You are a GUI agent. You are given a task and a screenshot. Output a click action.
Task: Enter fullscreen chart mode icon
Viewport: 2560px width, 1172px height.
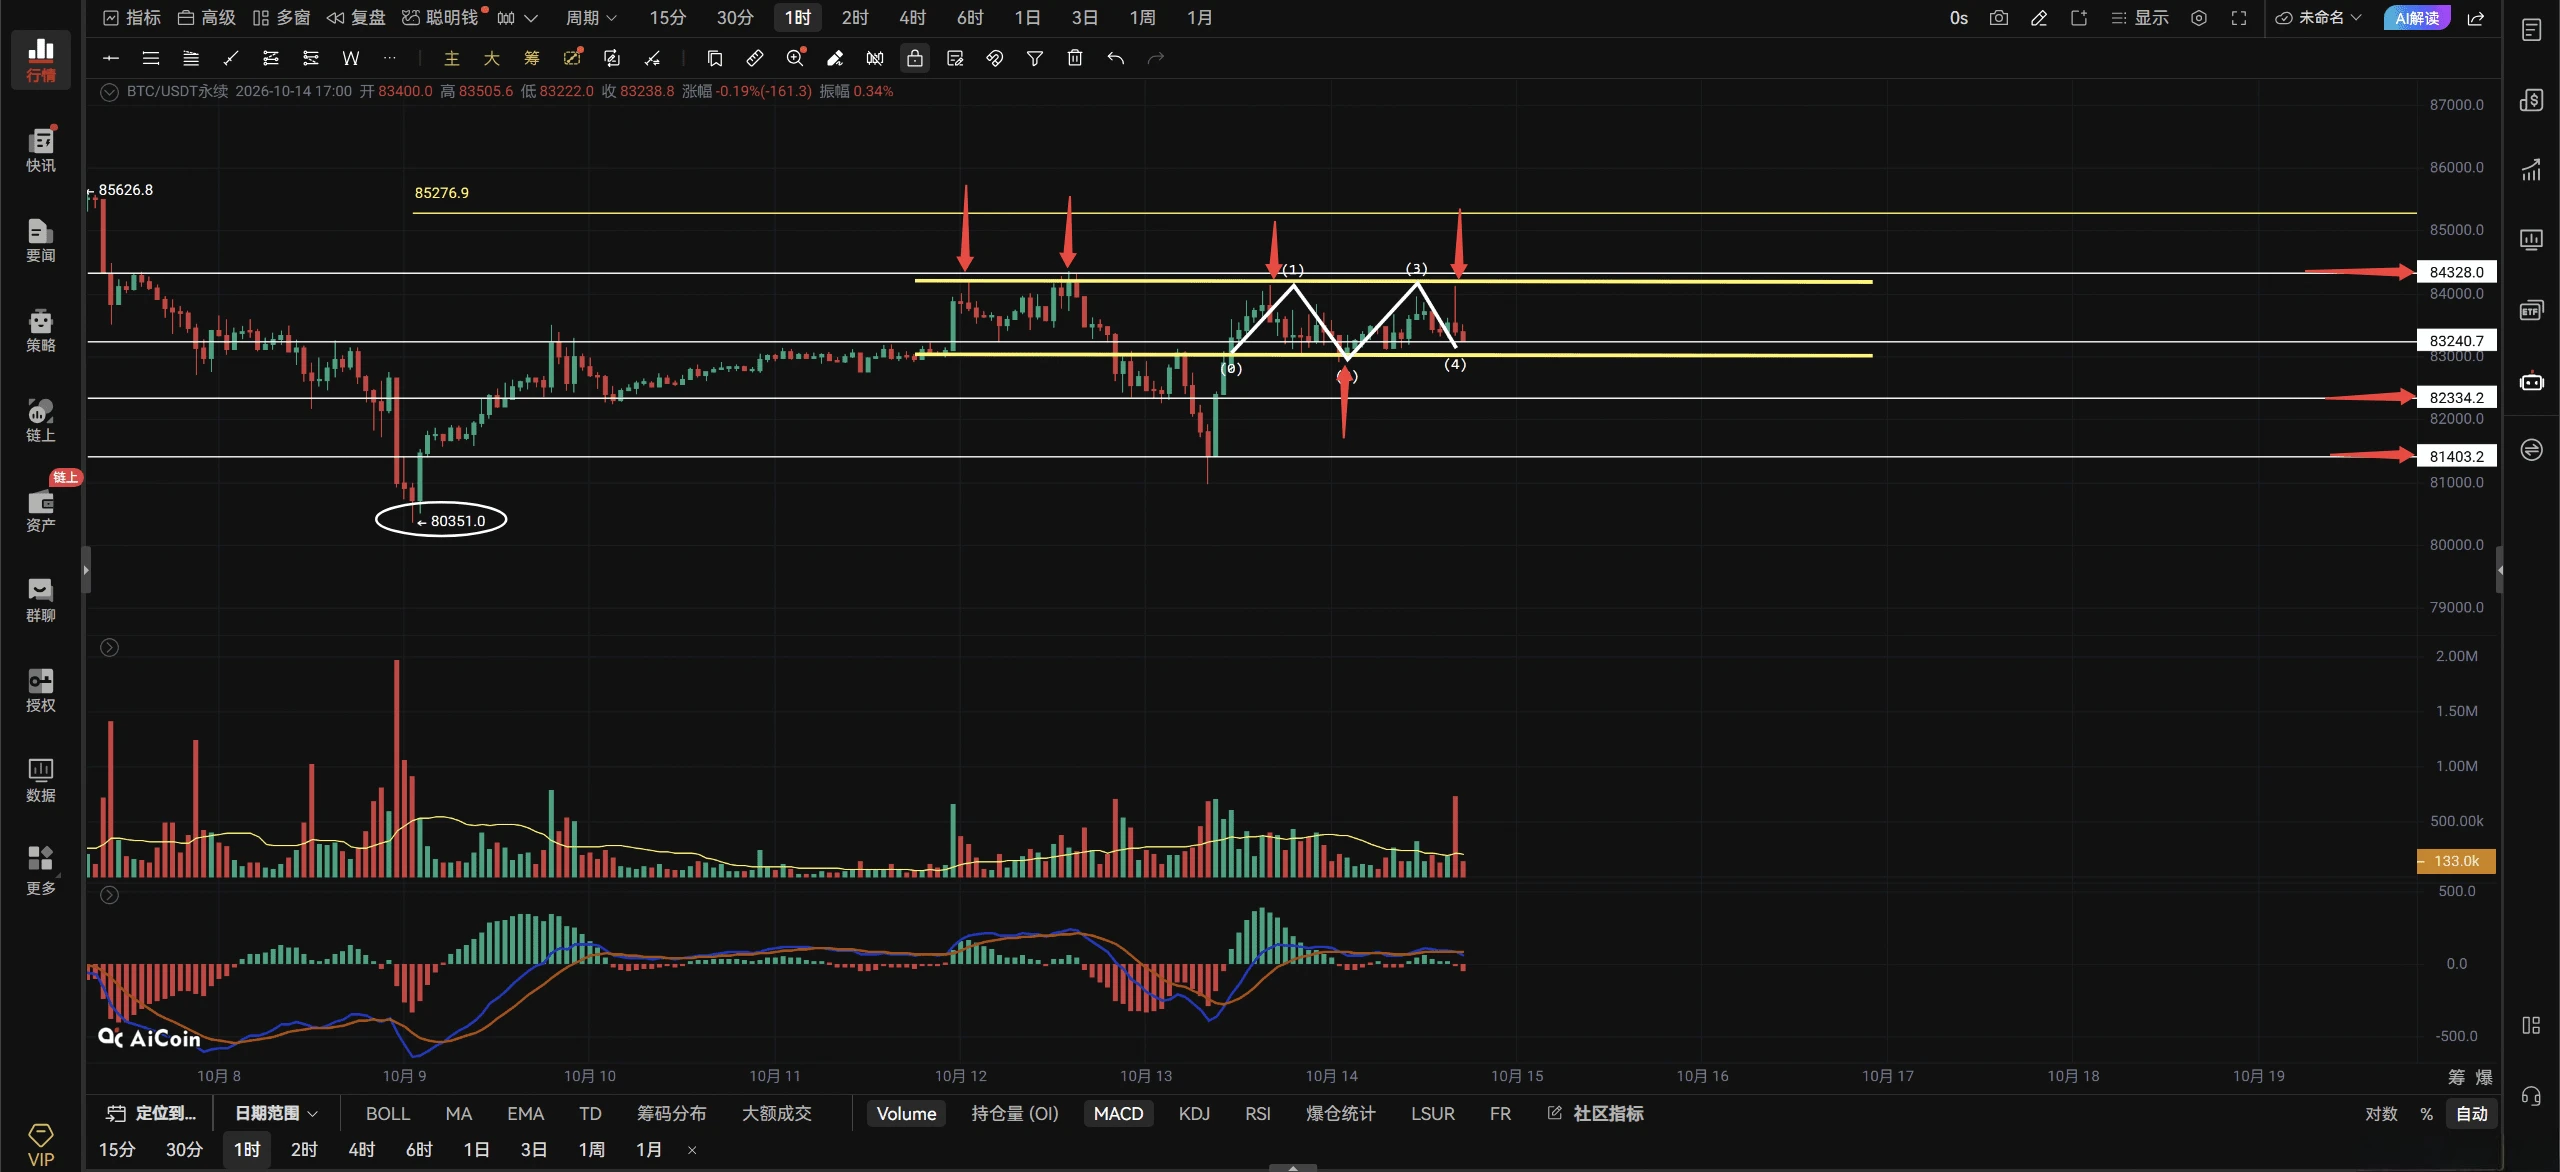pyautogui.click(x=2239, y=18)
